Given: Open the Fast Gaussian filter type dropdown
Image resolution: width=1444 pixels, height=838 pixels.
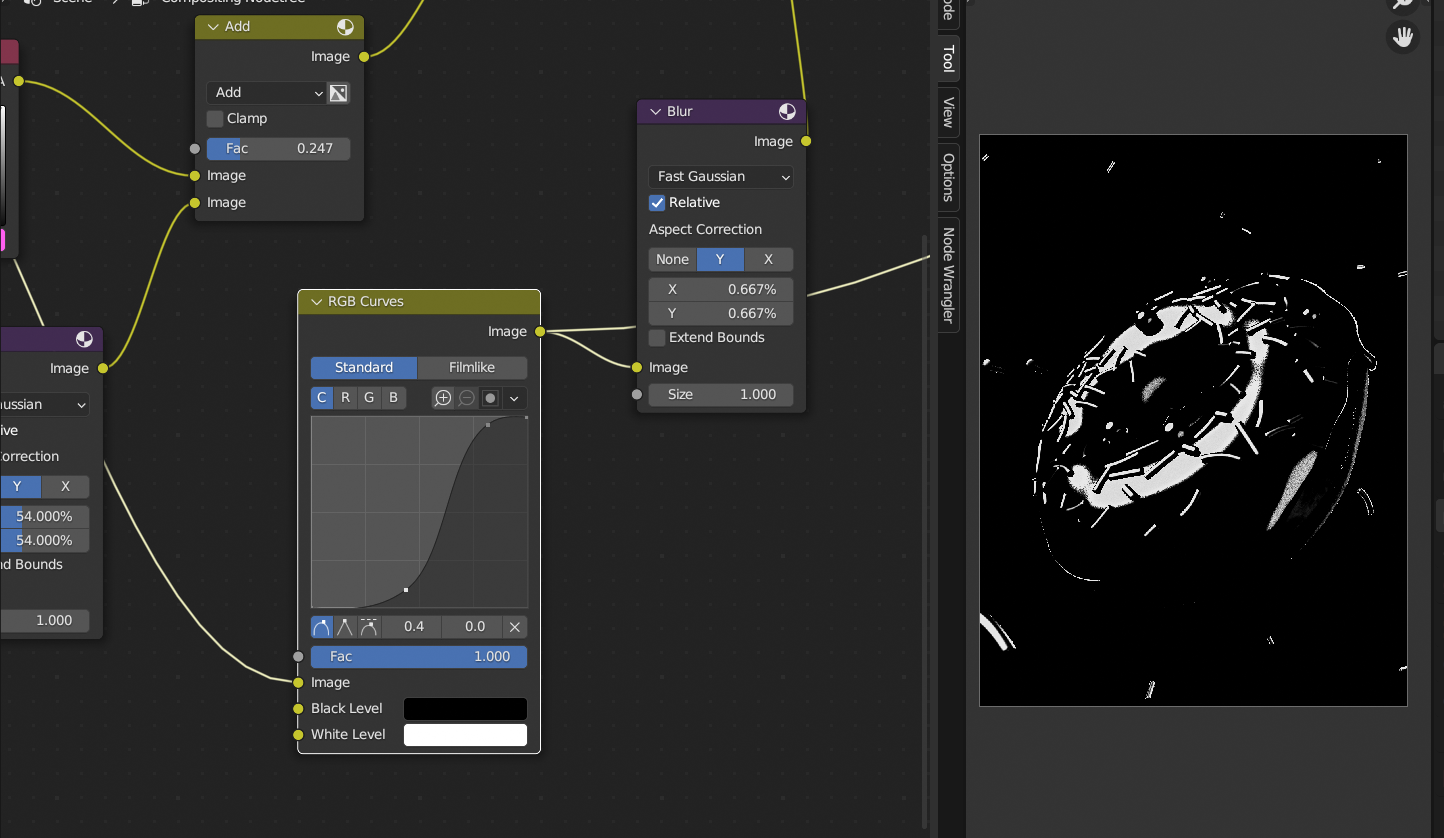Looking at the screenshot, I should point(721,177).
